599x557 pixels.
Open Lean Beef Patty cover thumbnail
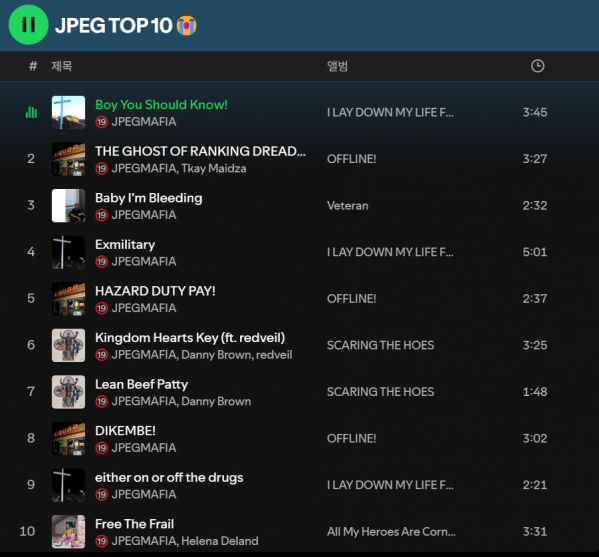click(x=68, y=392)
